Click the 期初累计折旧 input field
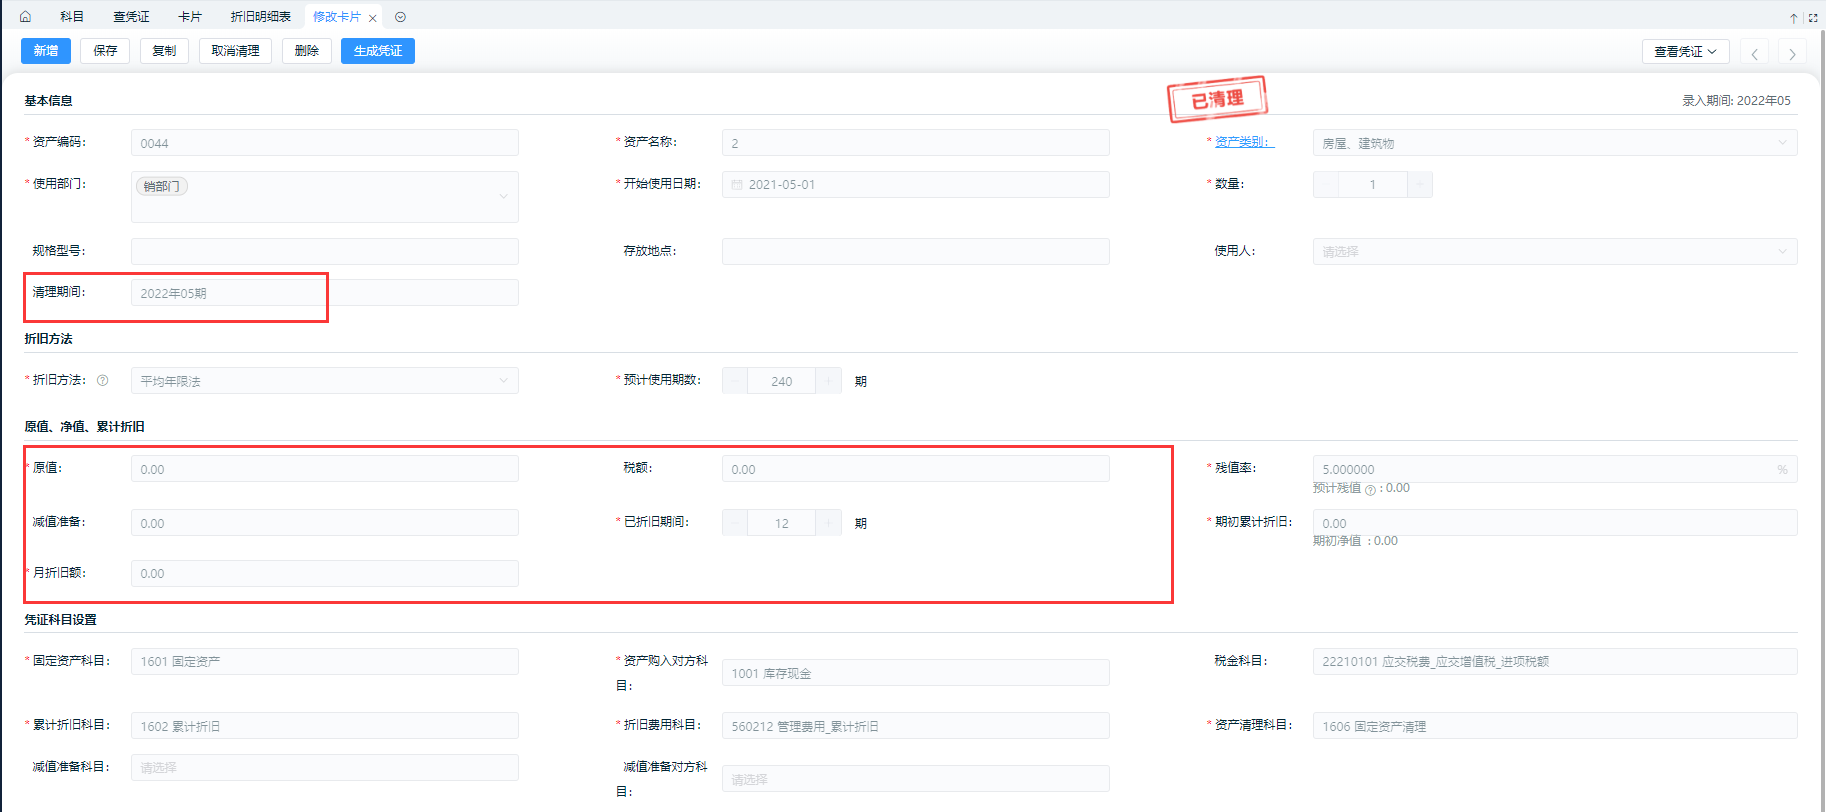This screenshot has width=1826, height=812. point(1555,523)
